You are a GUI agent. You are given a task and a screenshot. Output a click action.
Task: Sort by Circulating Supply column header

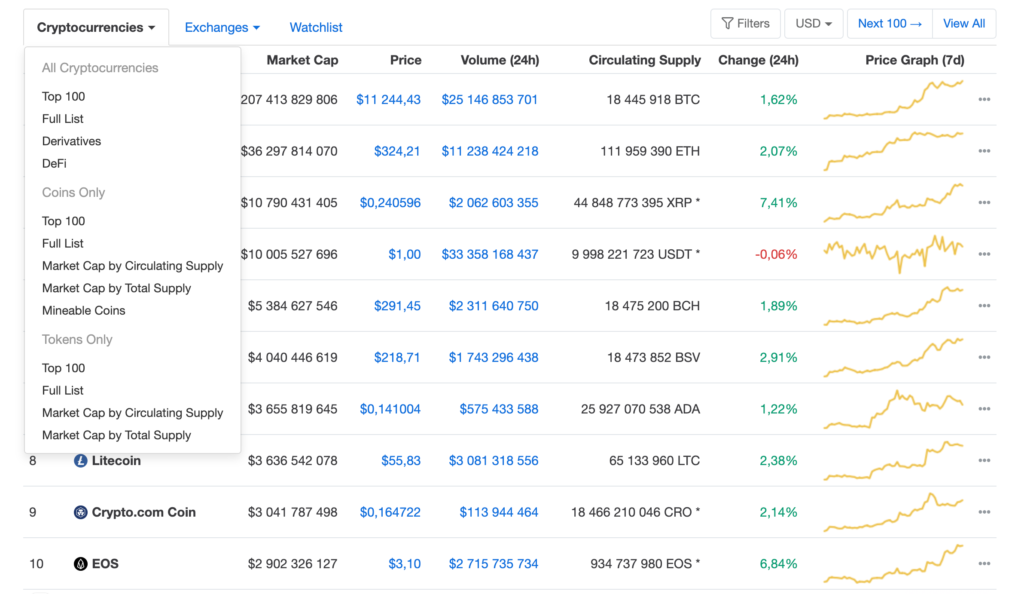coord(645,60)
